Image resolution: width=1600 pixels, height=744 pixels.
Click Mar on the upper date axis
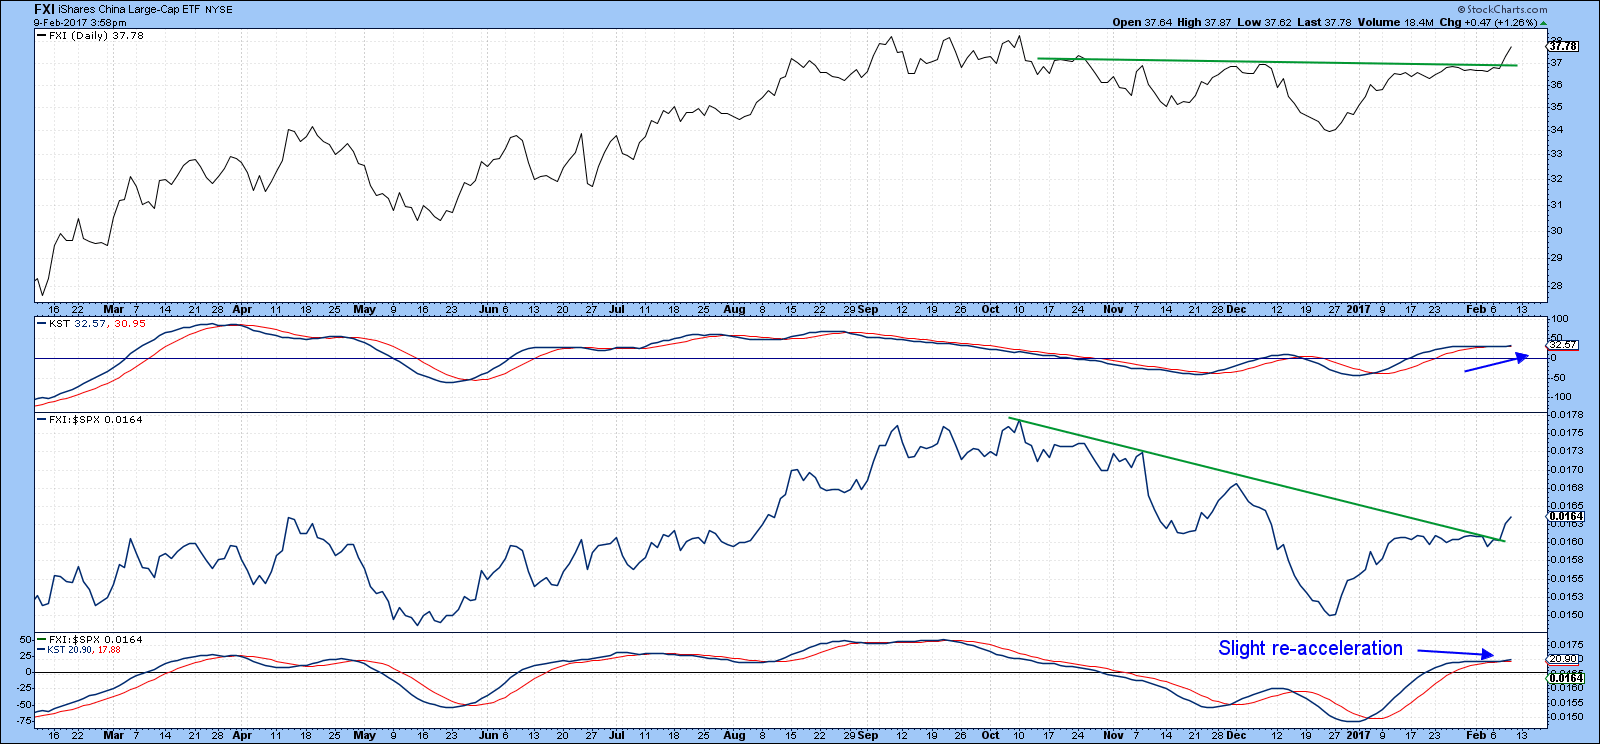[114, 310]
